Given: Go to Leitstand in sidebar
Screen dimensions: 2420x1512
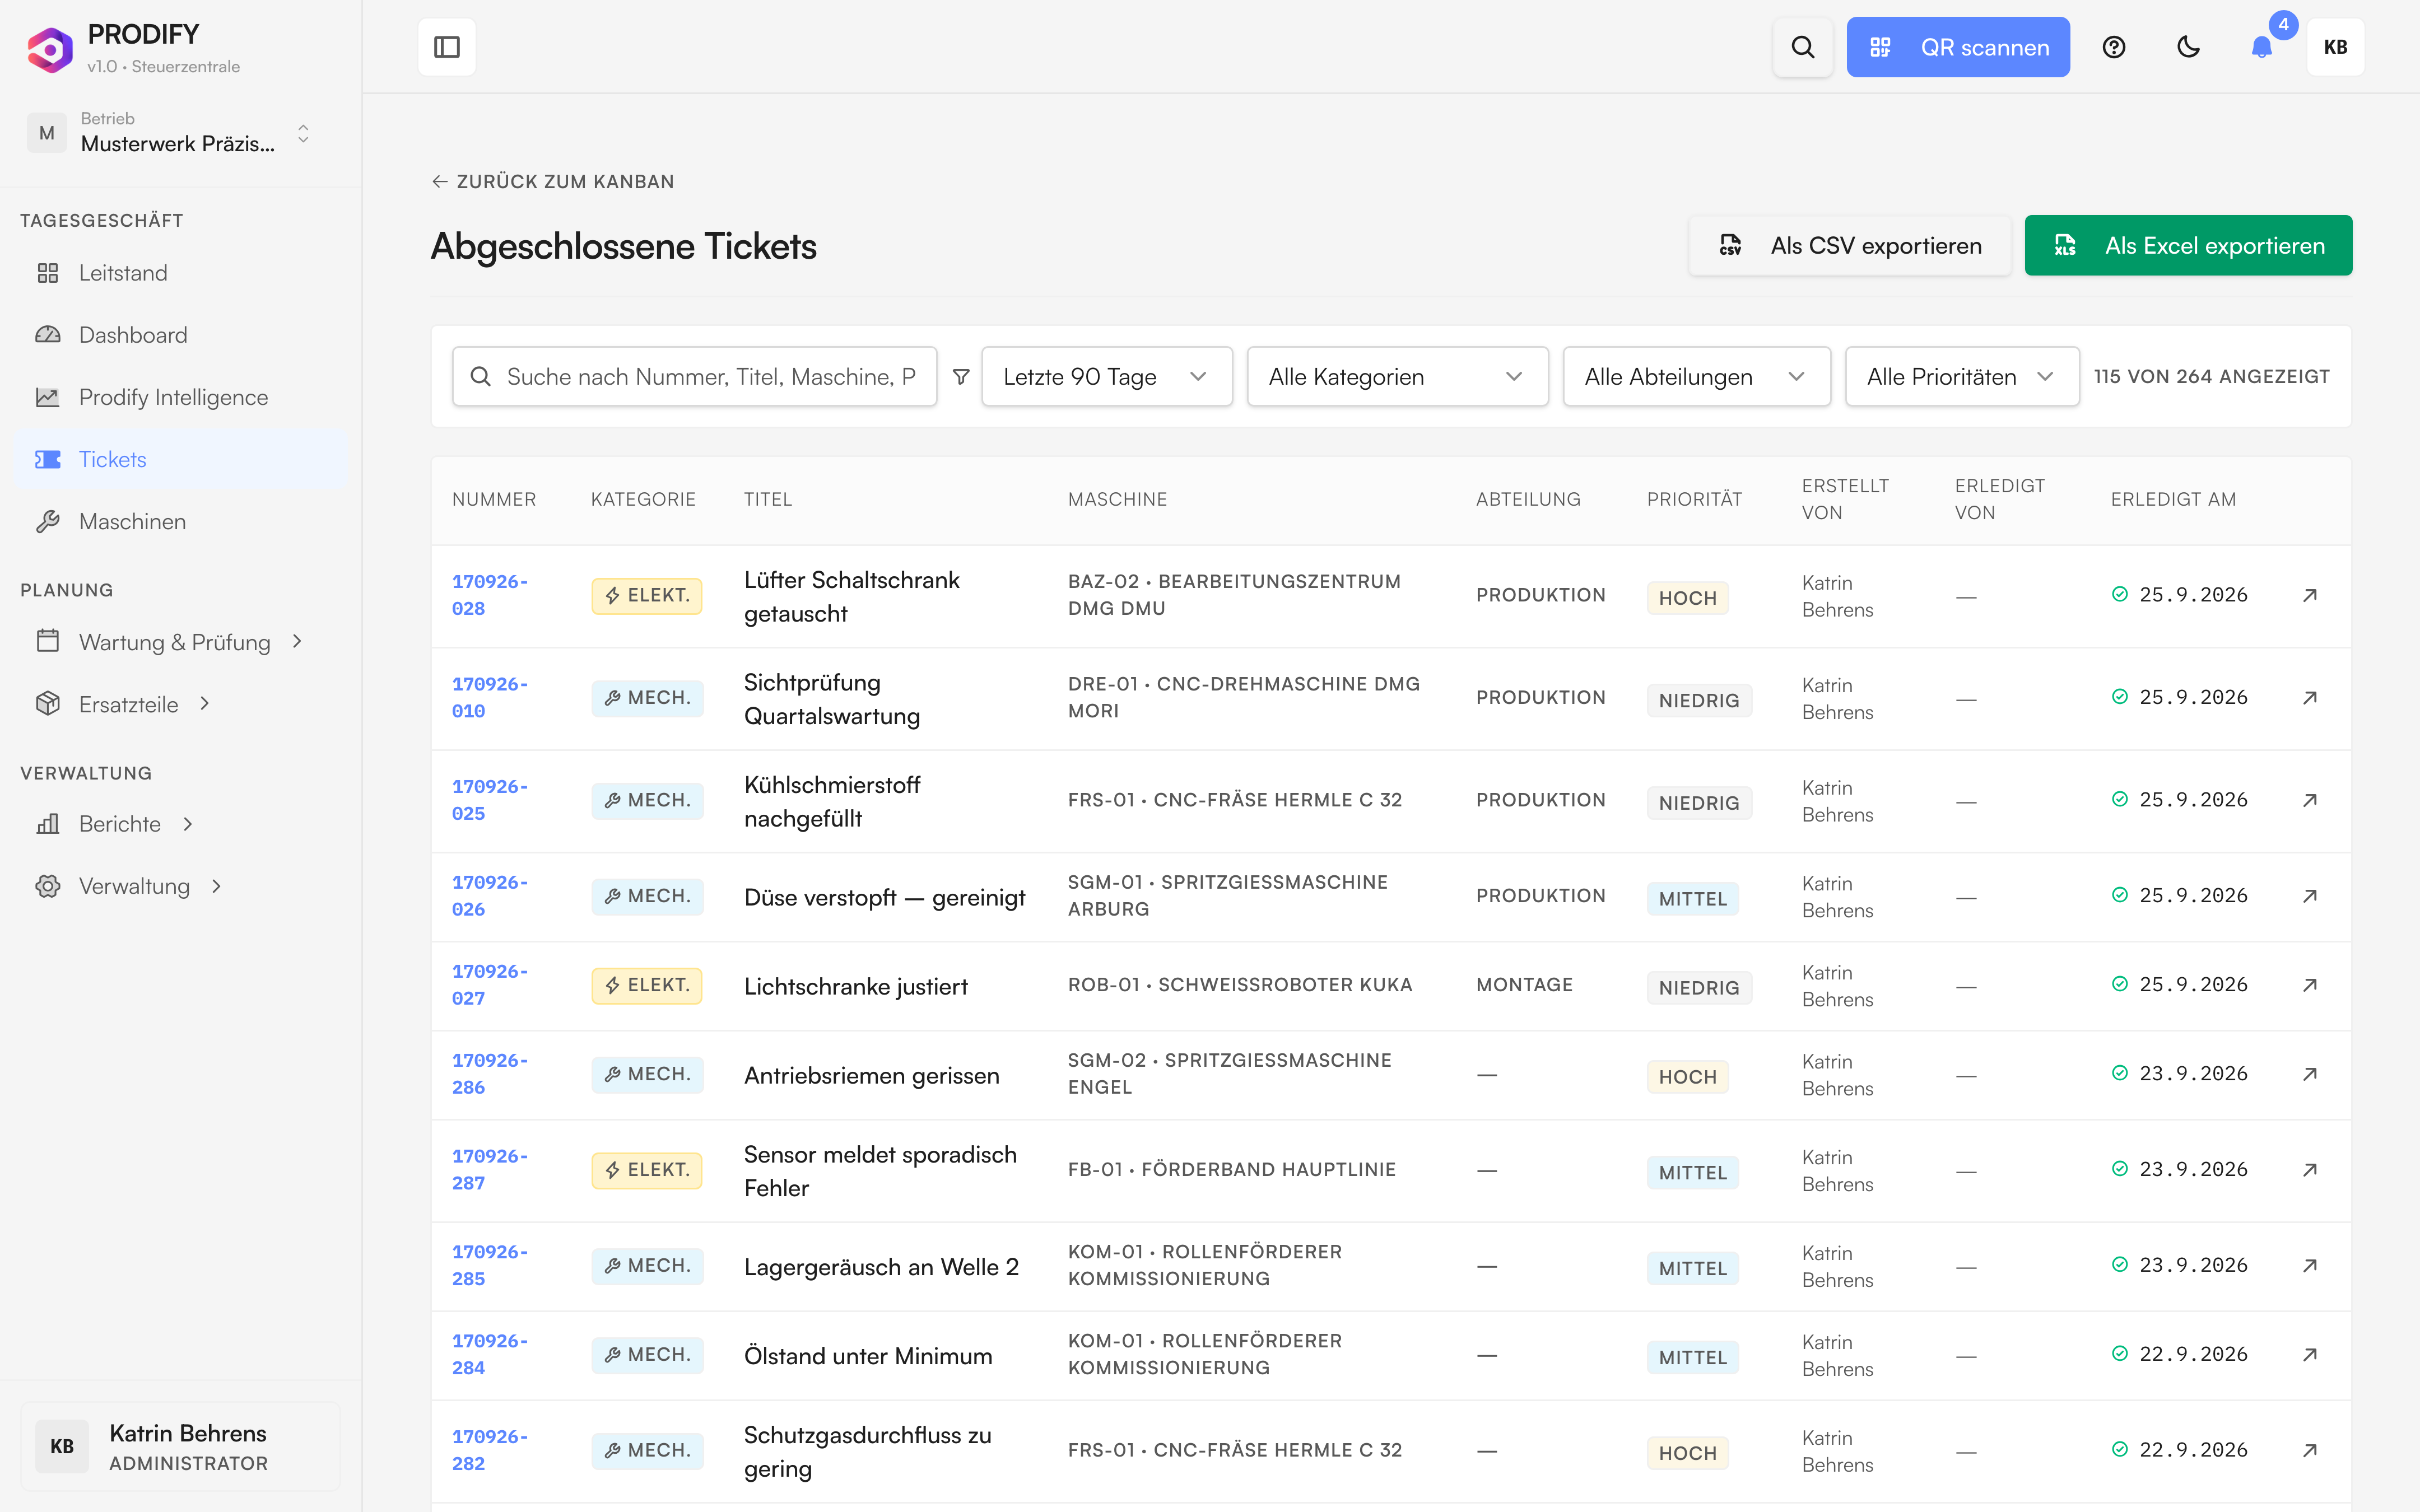Looking at the screenshot, I should pyautogui.click(x=180, y=273).
